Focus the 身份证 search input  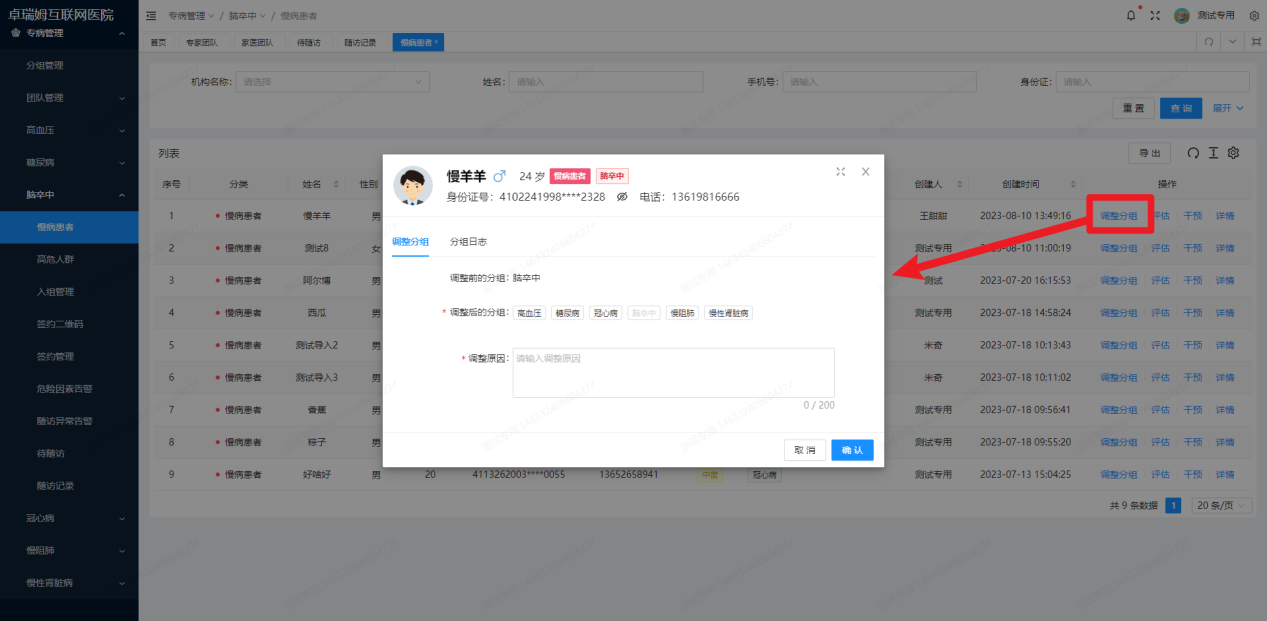(1153, 81)
